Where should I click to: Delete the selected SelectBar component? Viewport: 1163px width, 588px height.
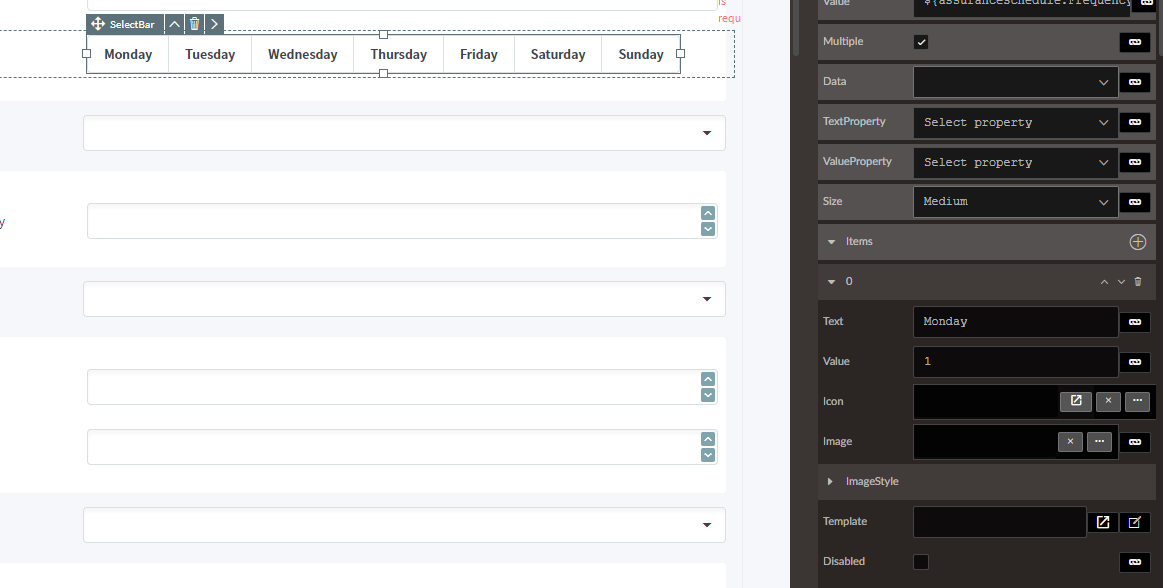[x=194, y=24]
